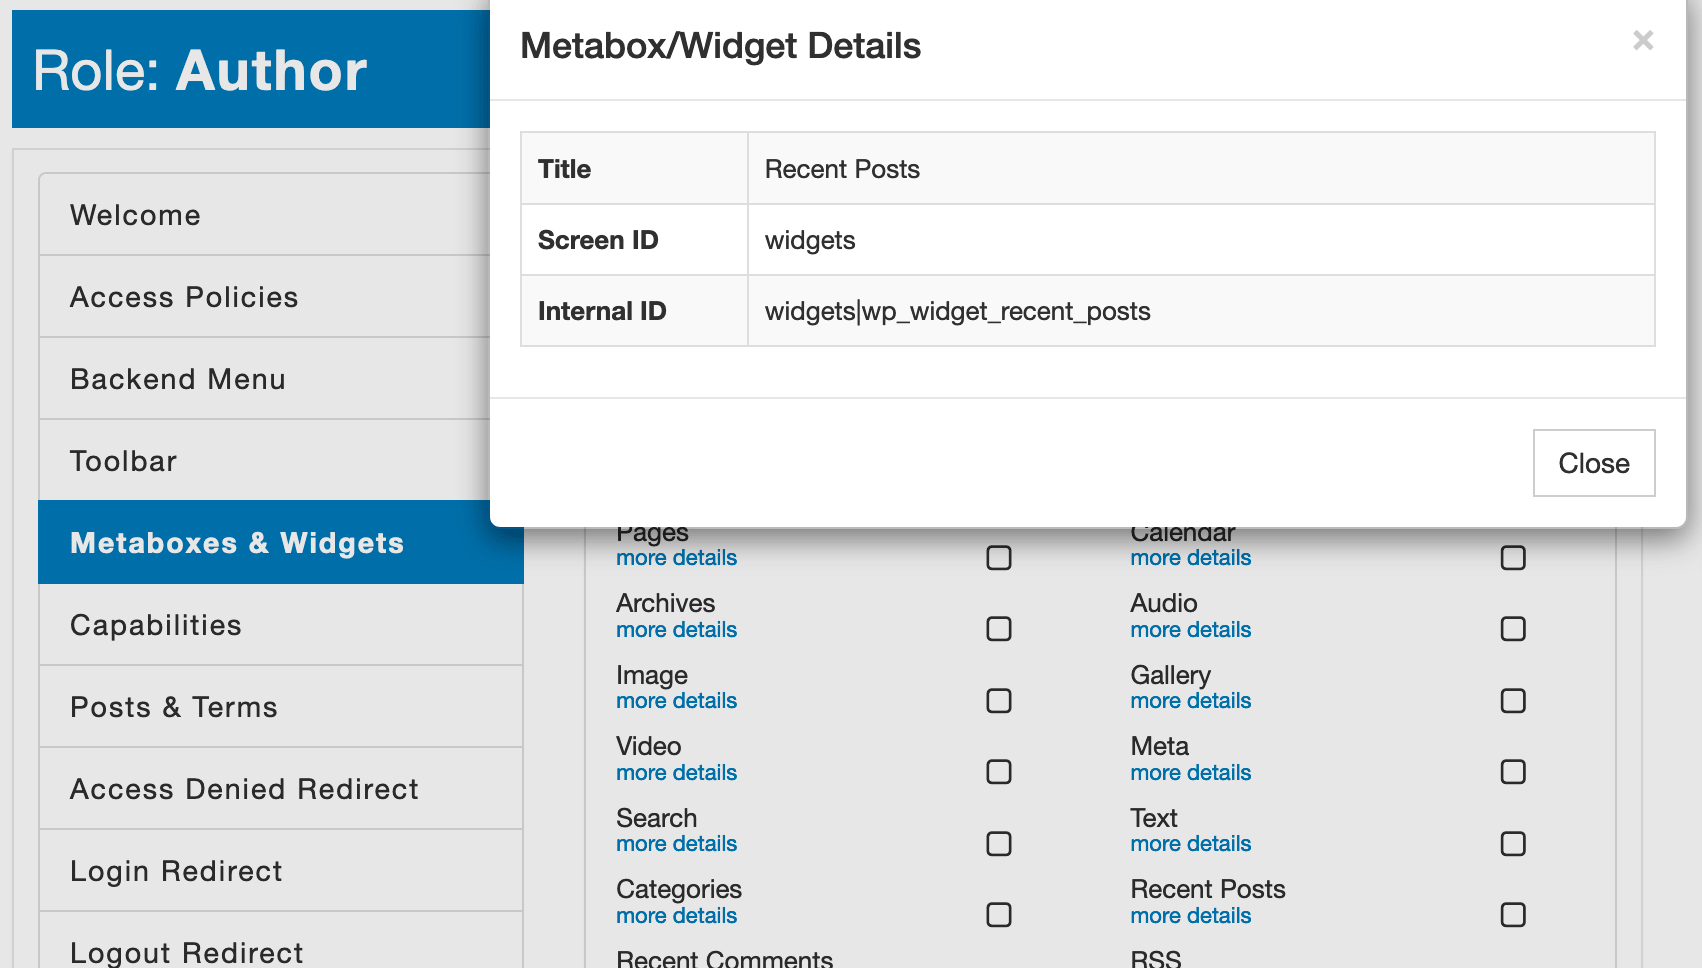Check the Video widget checkbox
The image size is (1702, 968).
999,772
